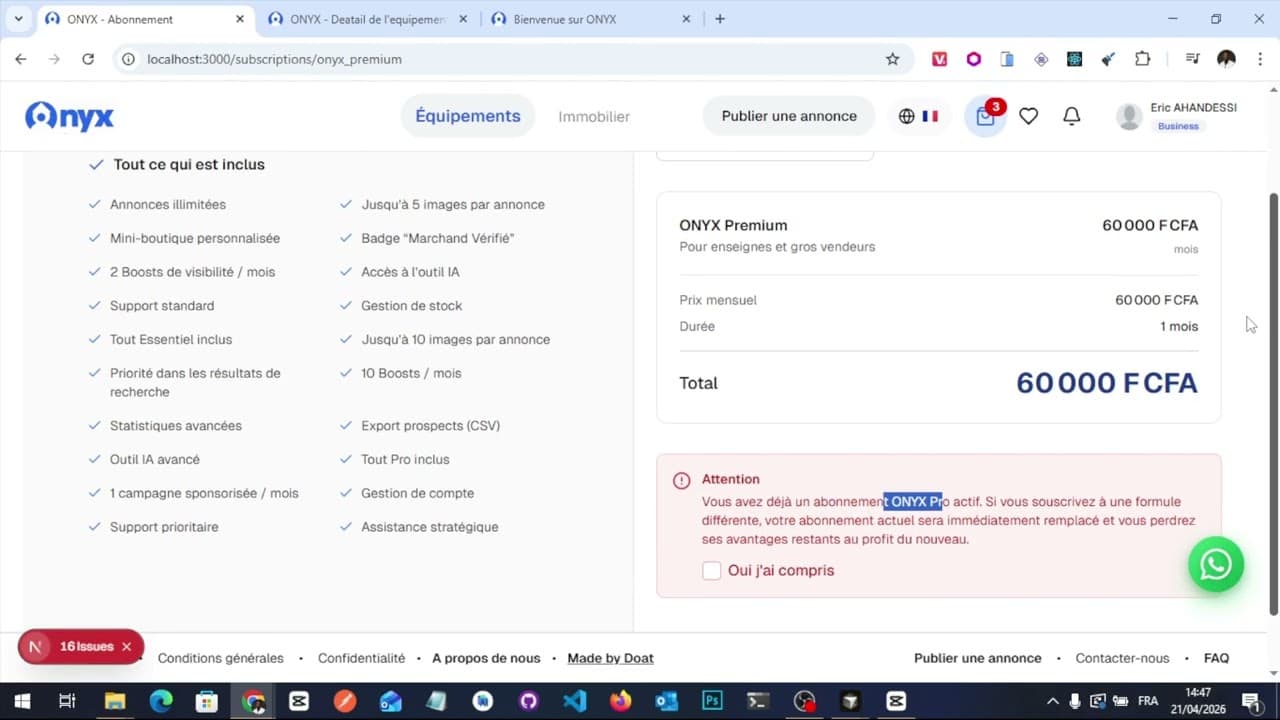
Task: Open the notifications bell
Action: [x=1071, y=116]
